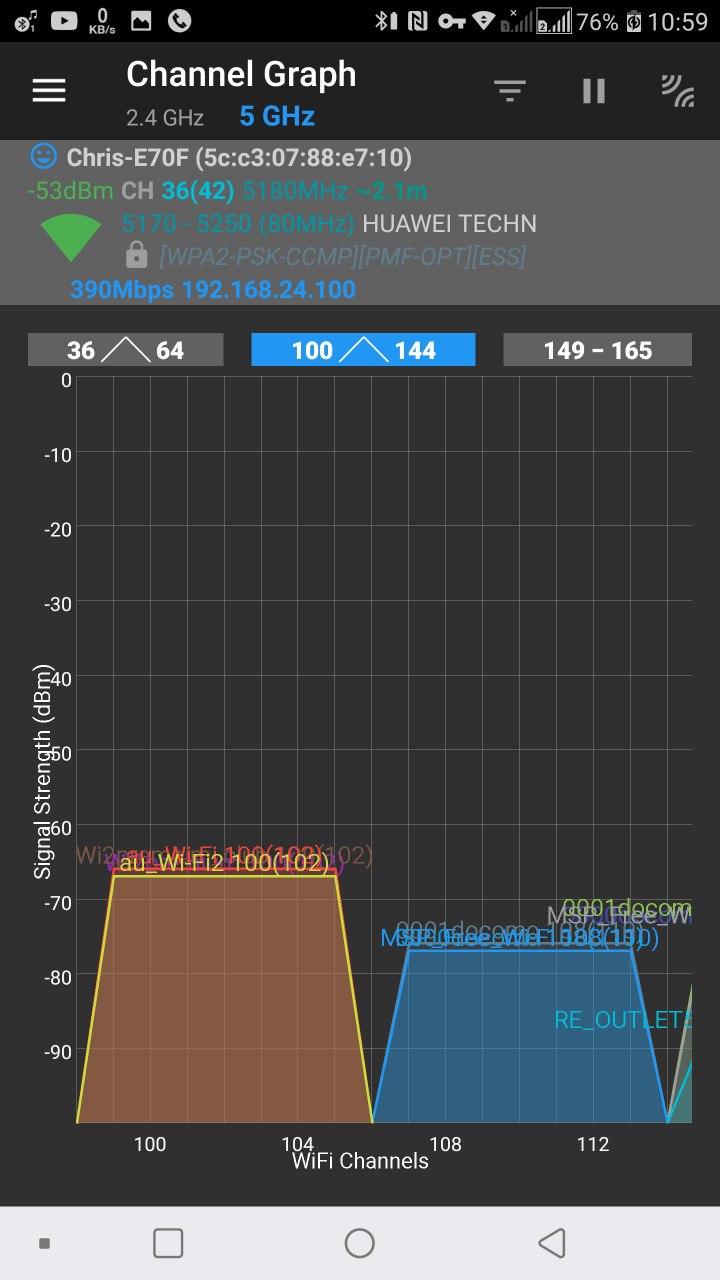Tap the brown au_Wi-Fi2 signal trapezoid

click(224, 1000)
